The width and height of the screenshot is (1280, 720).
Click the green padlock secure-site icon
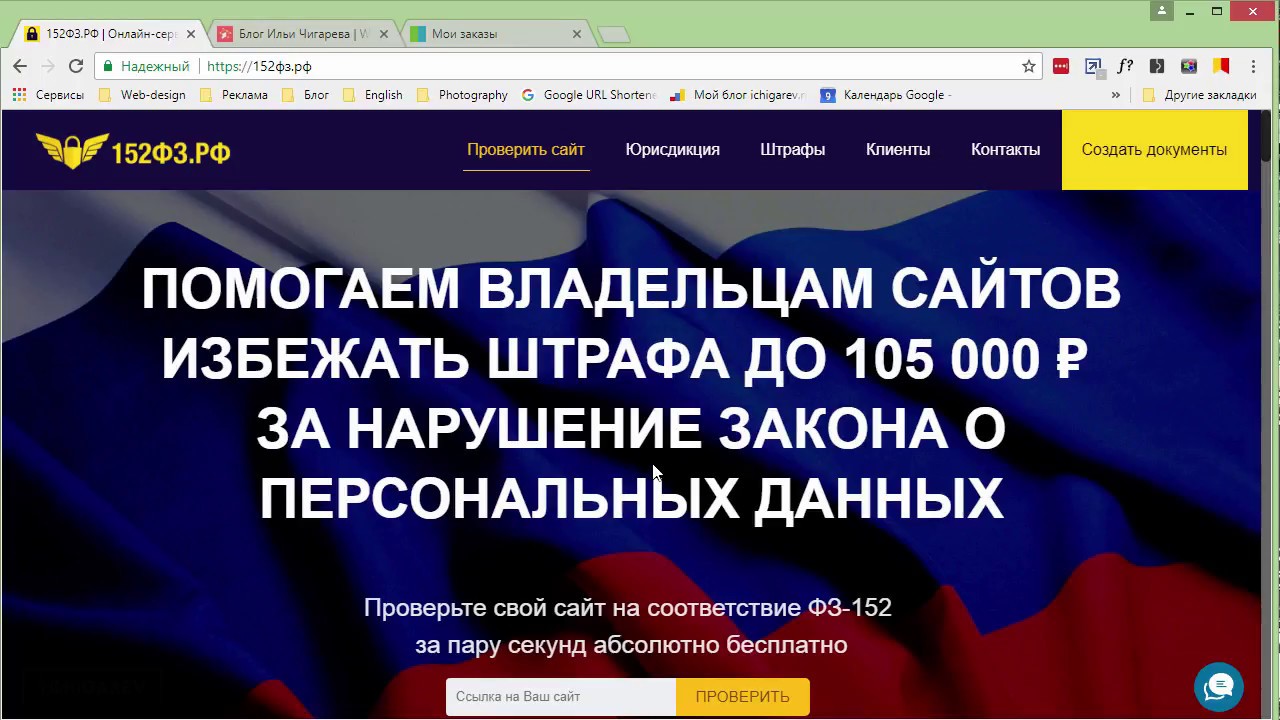[x=109, y=66]
